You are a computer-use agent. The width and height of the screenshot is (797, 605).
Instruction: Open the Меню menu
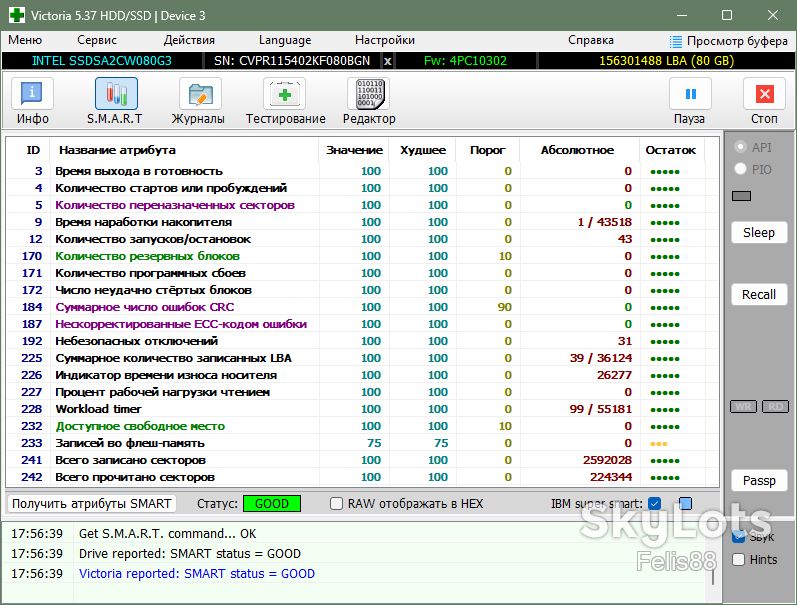(x=25, y=40)
